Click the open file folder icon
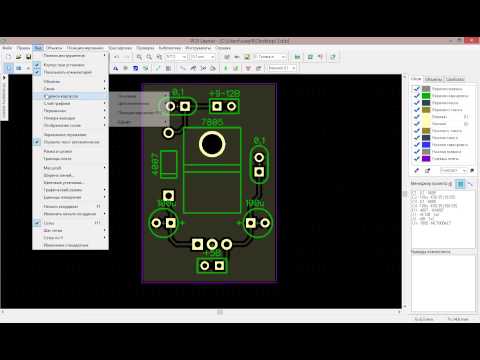480x360 pixels. (19, 57)
